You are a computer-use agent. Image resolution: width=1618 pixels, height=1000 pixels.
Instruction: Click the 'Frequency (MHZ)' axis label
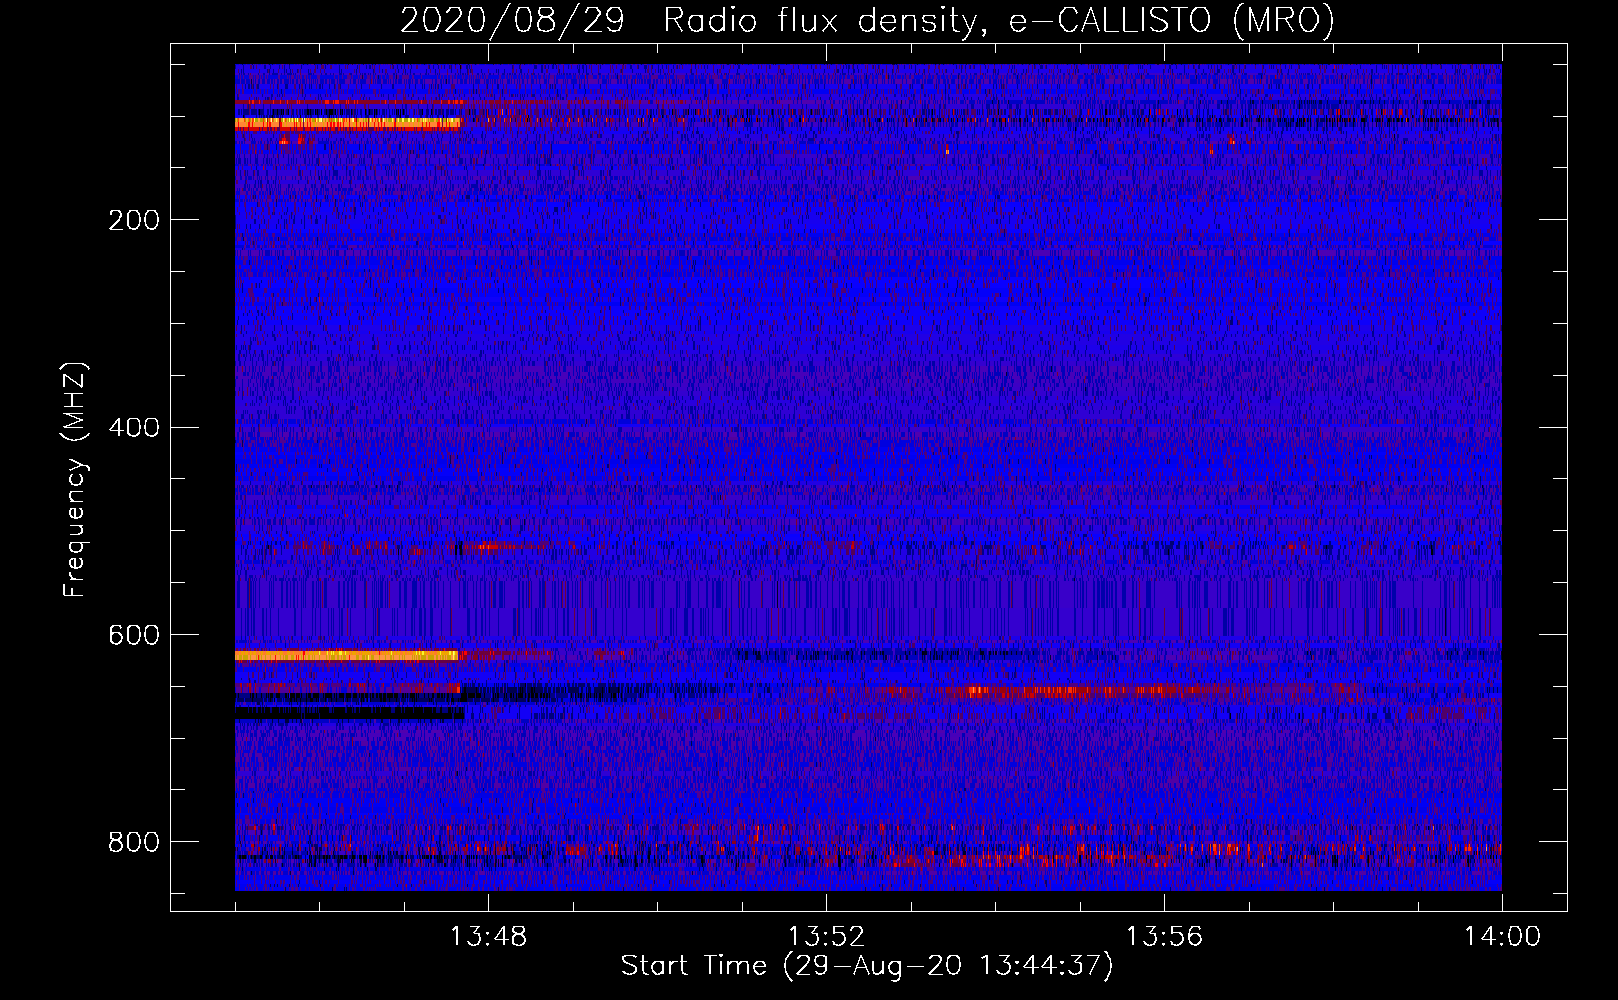point(75,480)
